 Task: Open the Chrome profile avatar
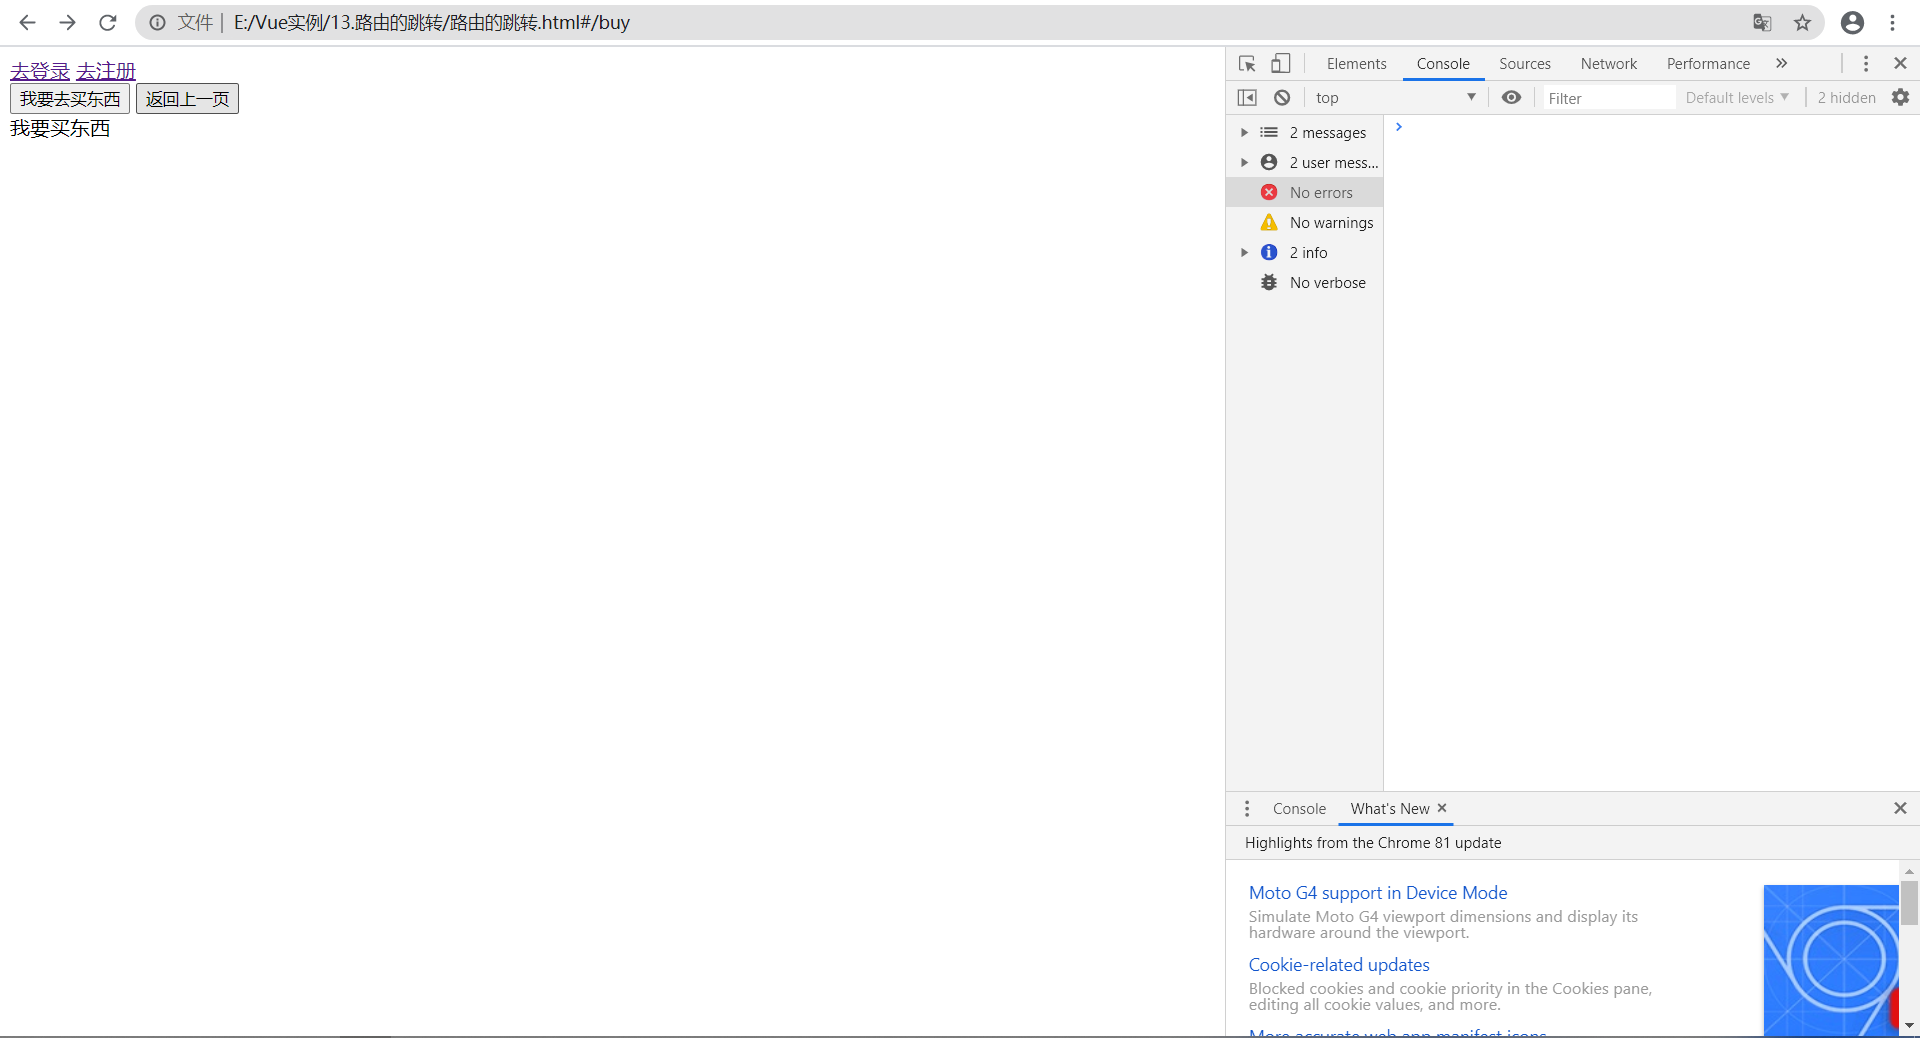pos(1852,22)
